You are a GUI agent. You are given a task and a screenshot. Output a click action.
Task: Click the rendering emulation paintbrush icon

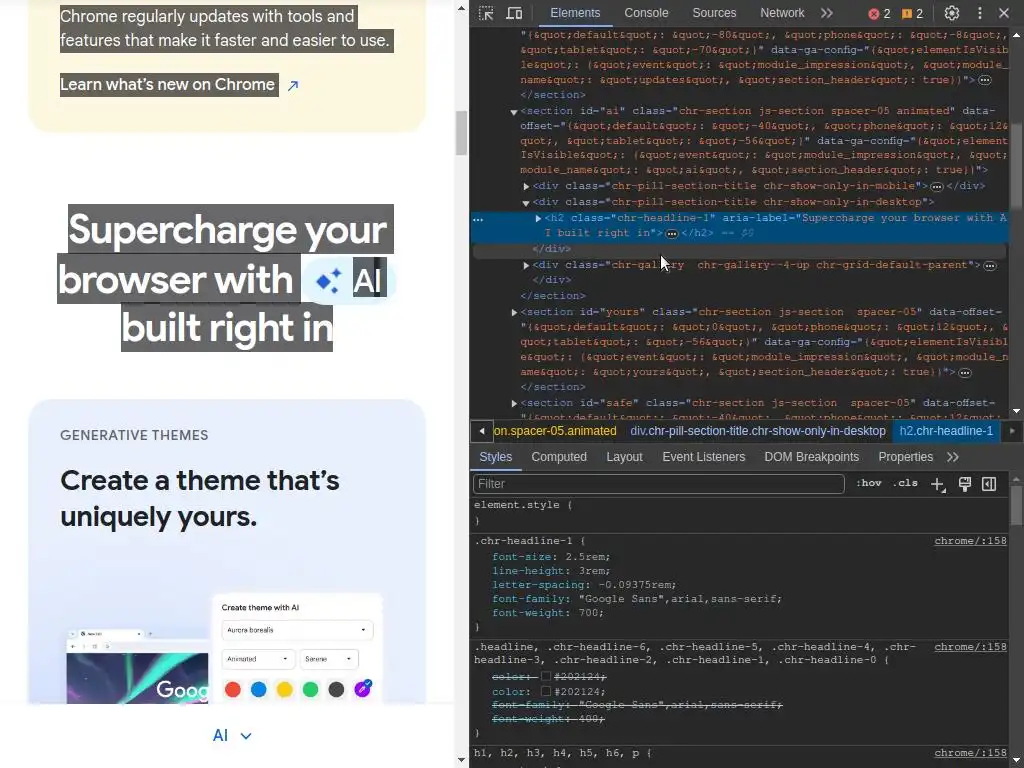pos(965,484)
